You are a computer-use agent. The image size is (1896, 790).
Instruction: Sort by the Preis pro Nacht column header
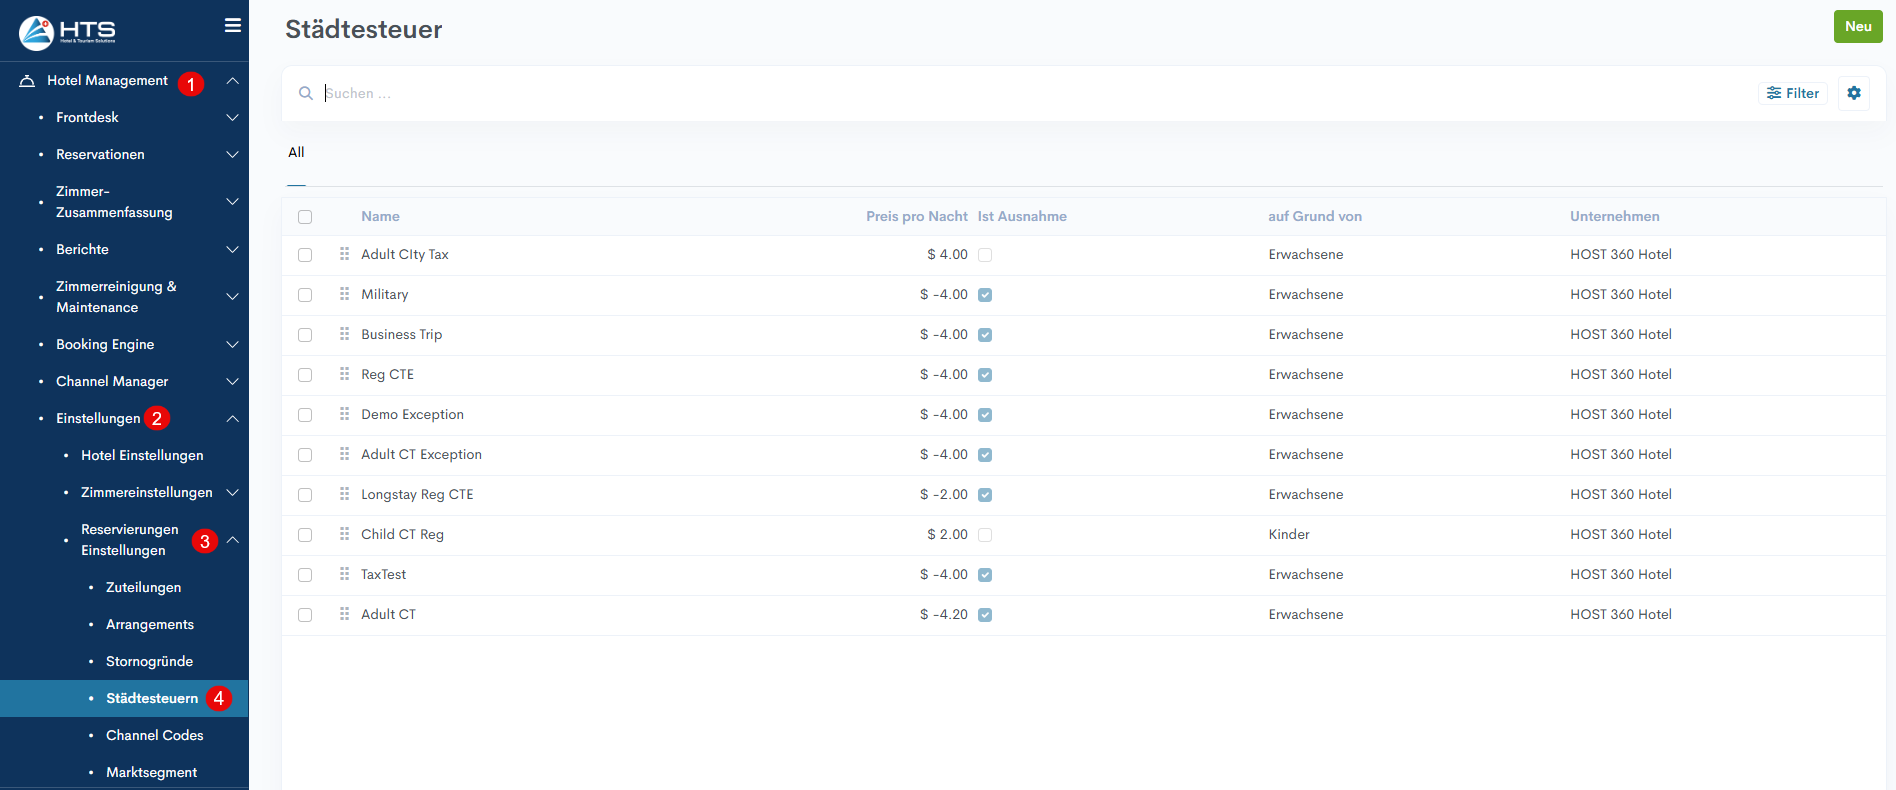tap(916, 217)
